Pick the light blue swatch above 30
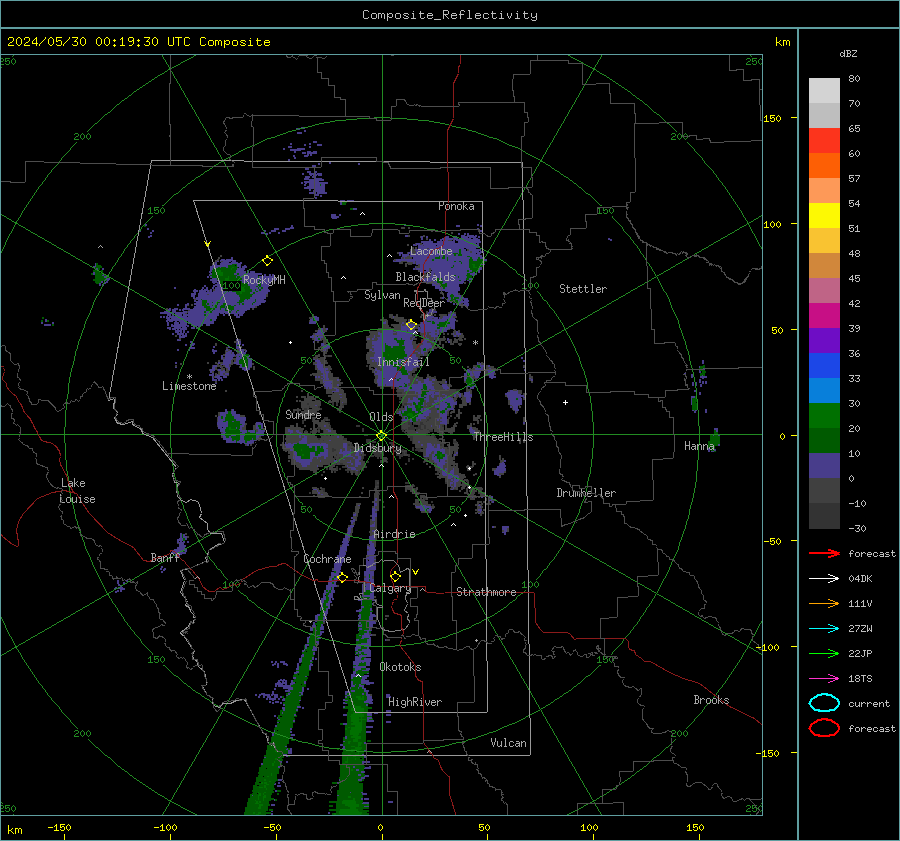 coord(824,390)
